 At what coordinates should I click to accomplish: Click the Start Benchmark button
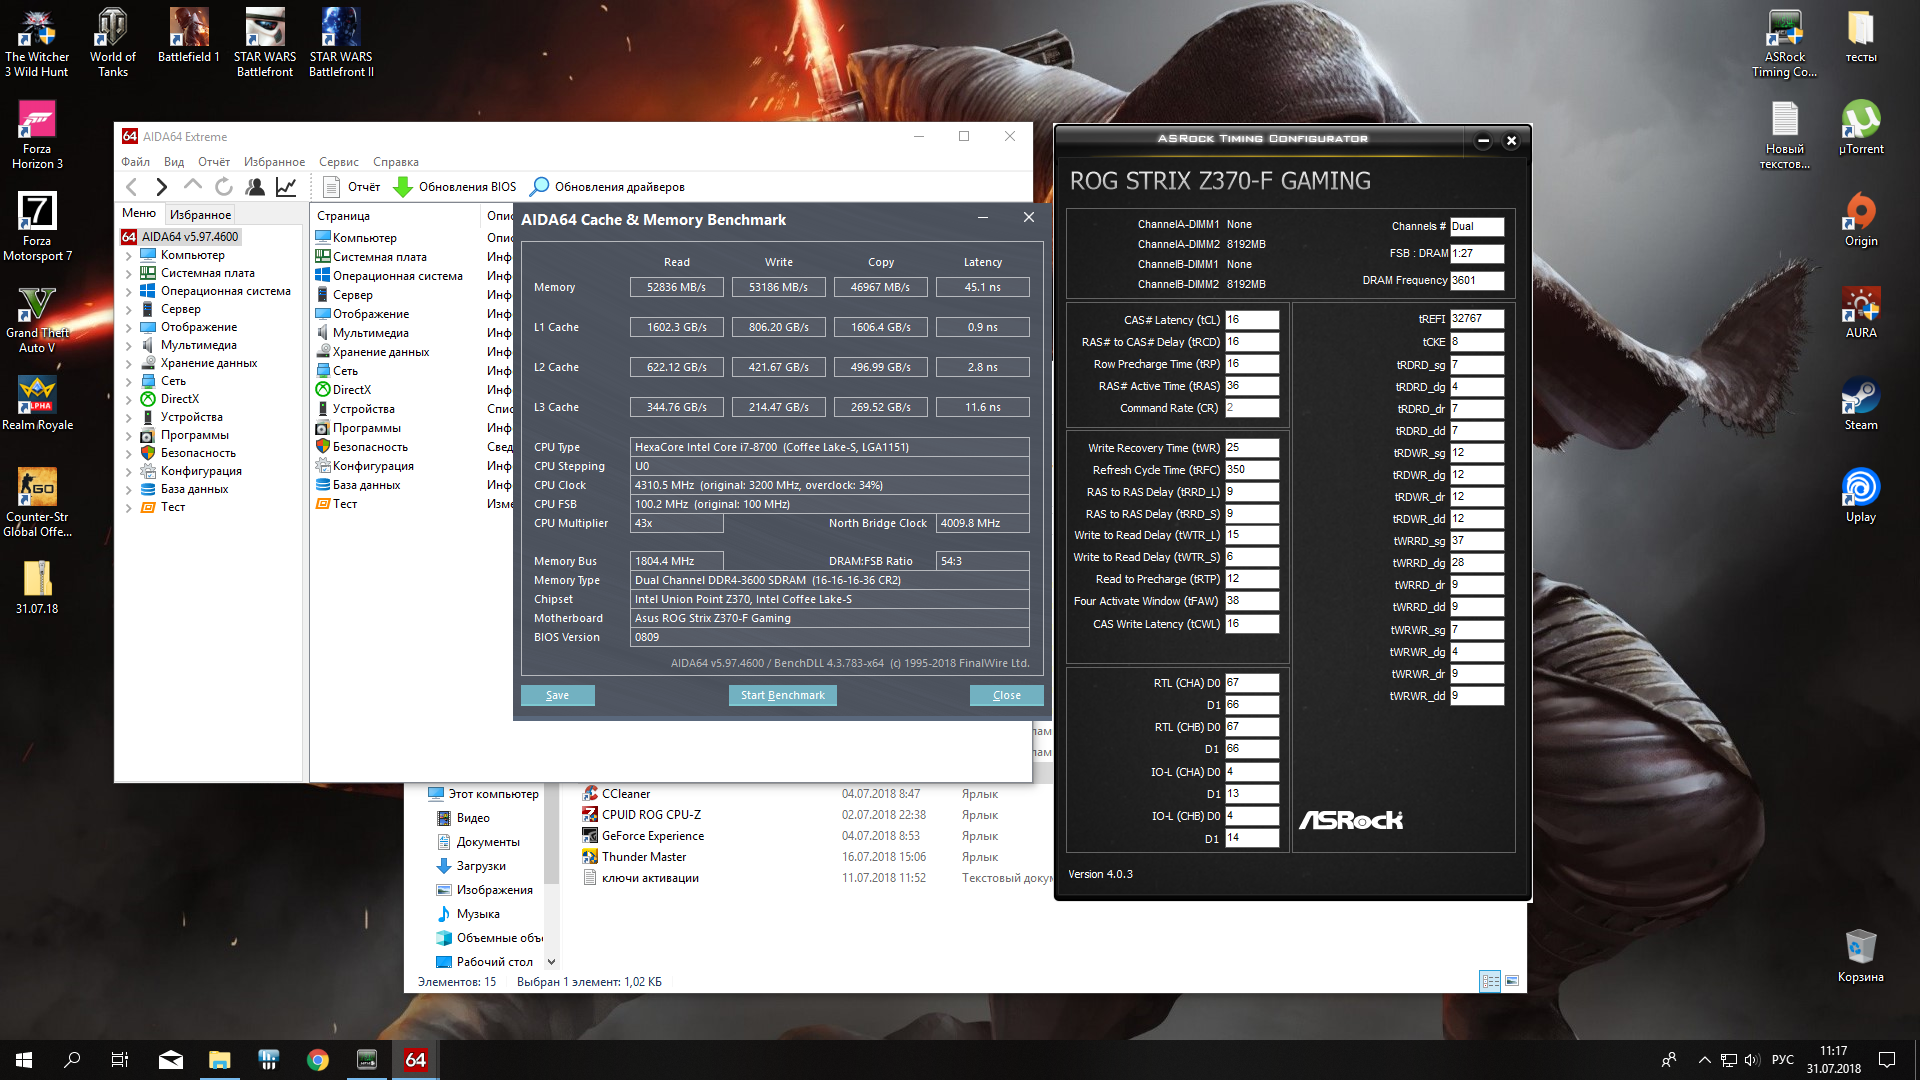click(782, 696)
